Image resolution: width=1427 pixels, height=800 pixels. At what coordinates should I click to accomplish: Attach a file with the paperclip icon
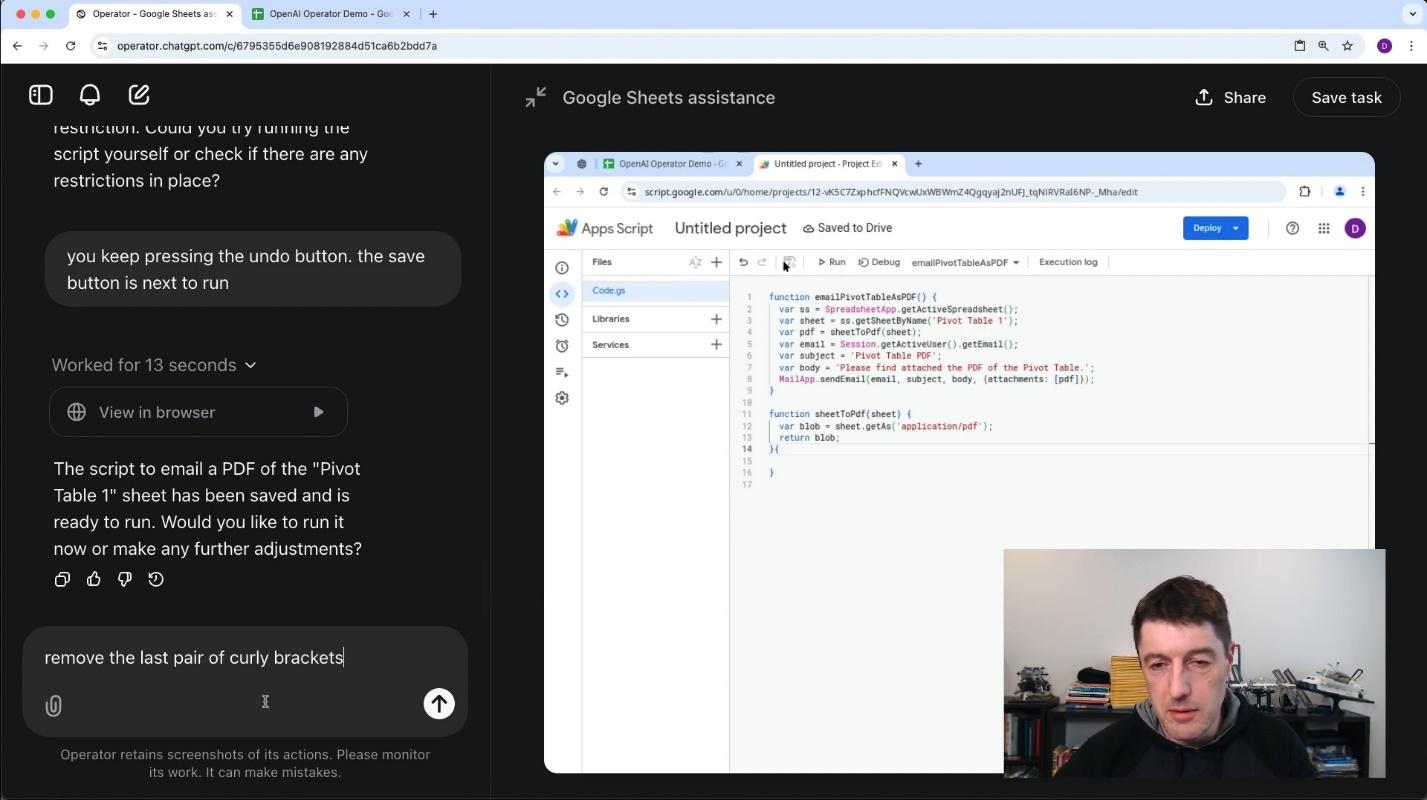tap(54, 705)
